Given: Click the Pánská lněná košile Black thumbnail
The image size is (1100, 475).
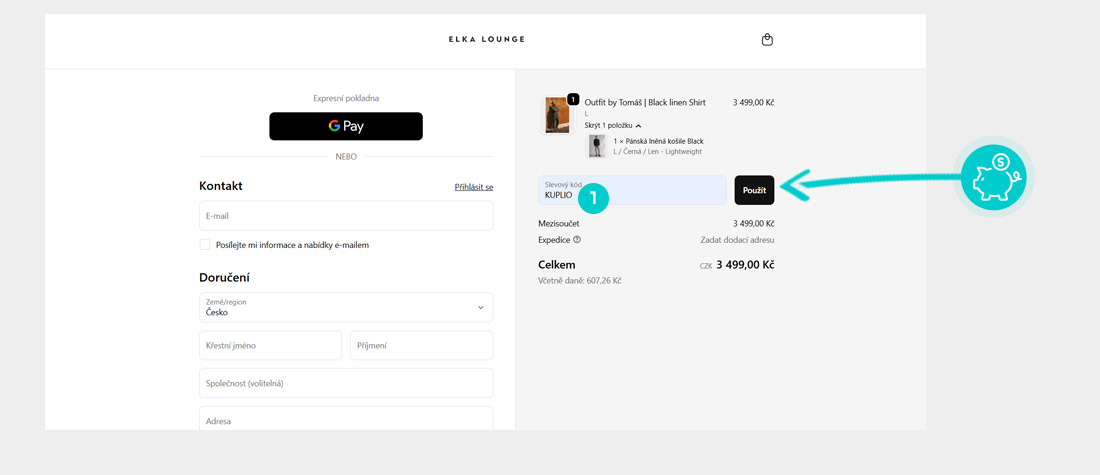Looking at the screenshot, I should pos(597,147).
